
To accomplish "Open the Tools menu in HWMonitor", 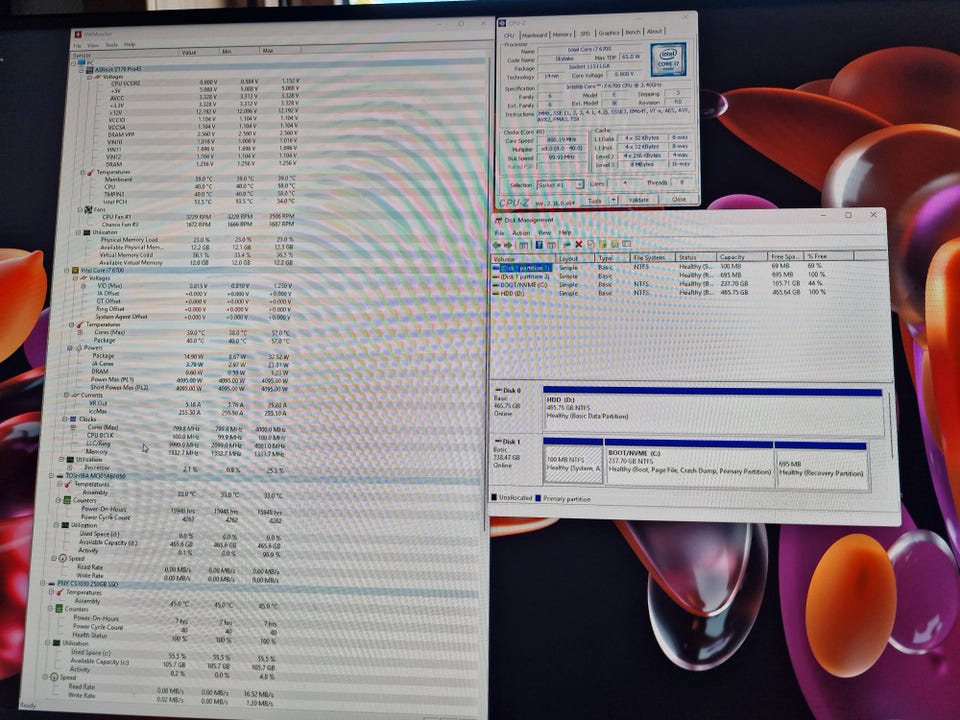I will tap(111, 45).
